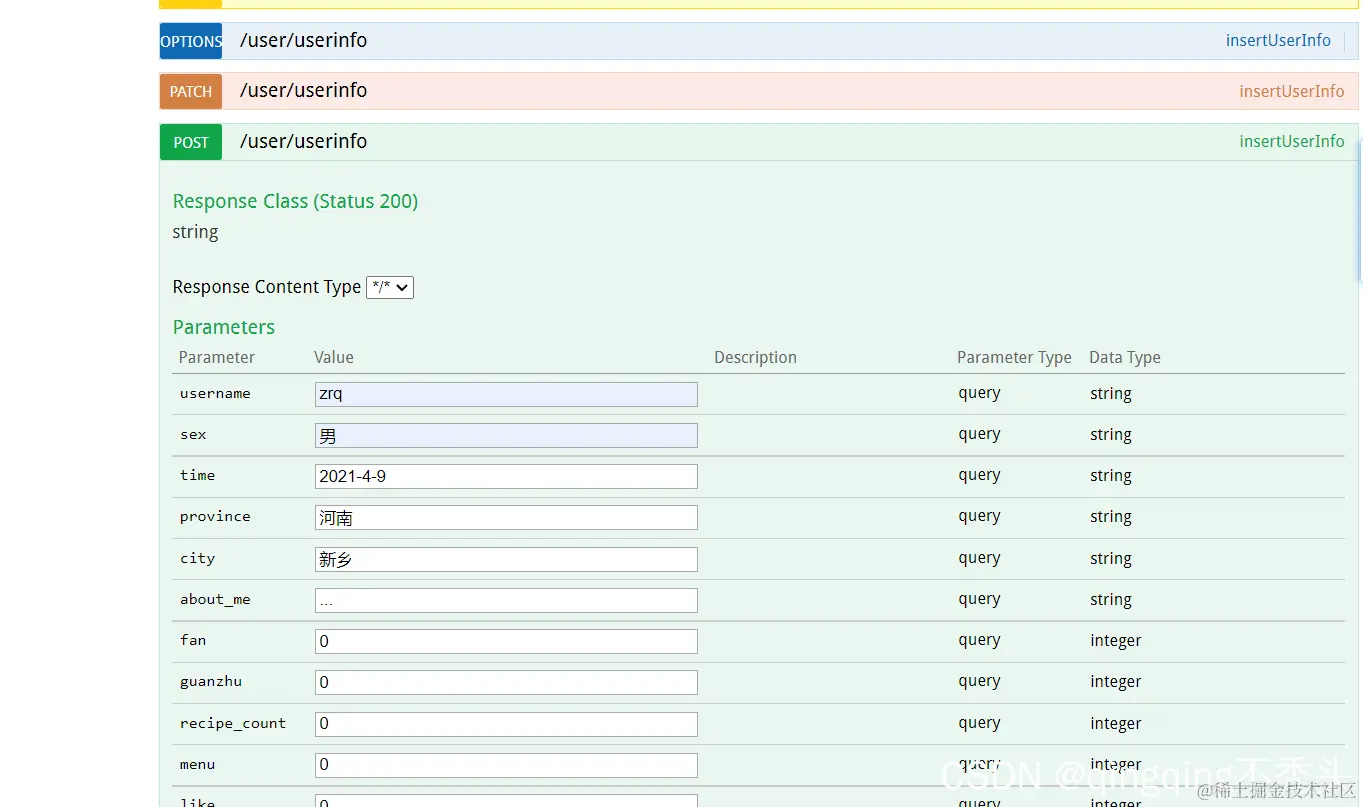Click the query parameter type for username
This screenshot has height=807, width=1363.
click(x=979, y=393)
